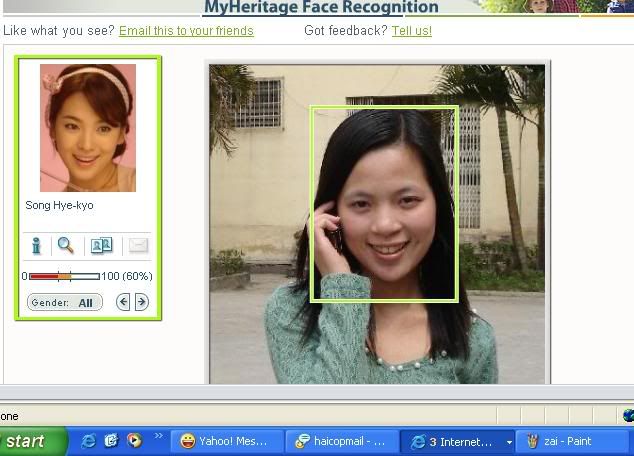Click the '(60%)' match percentage text
Viewport: 634px width, 456px height.
click(x=137, y=277)
